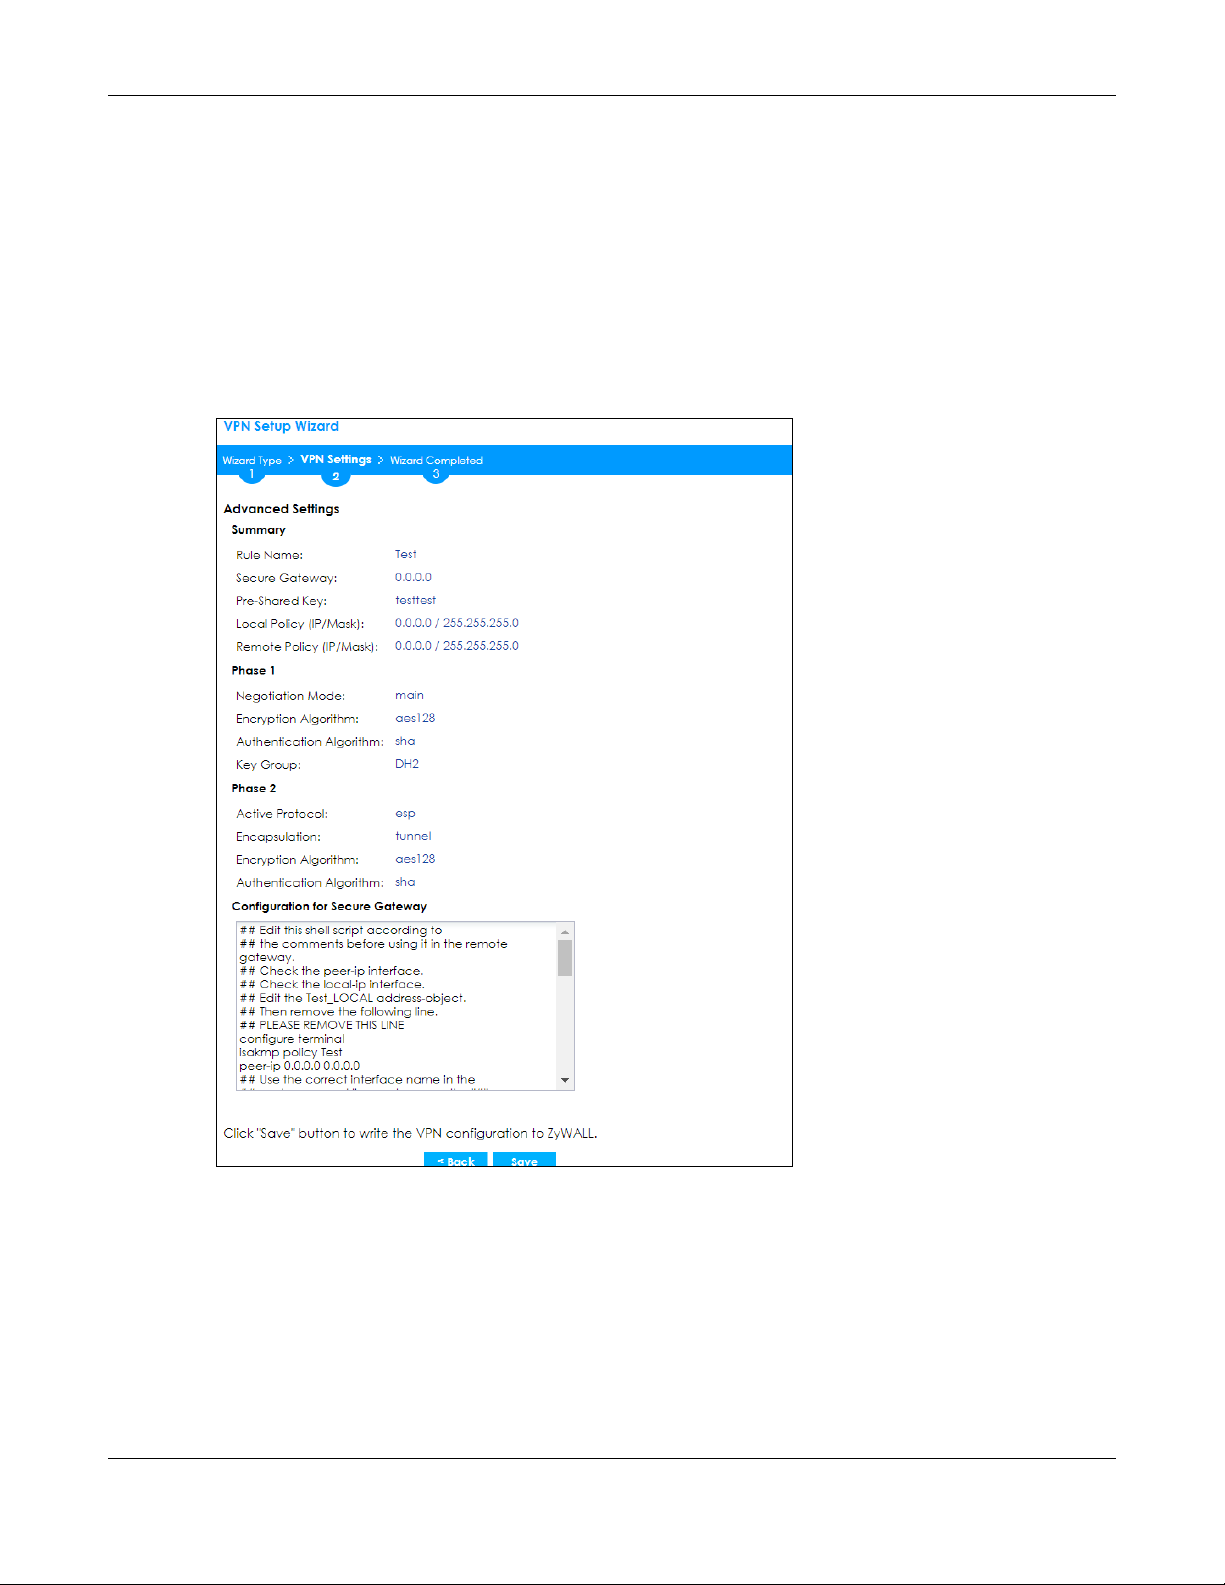The width and height of the screenshot is (1225, 1585).
Task: Click the configuration script scrollbar thumb
Action: click(565, 957)
